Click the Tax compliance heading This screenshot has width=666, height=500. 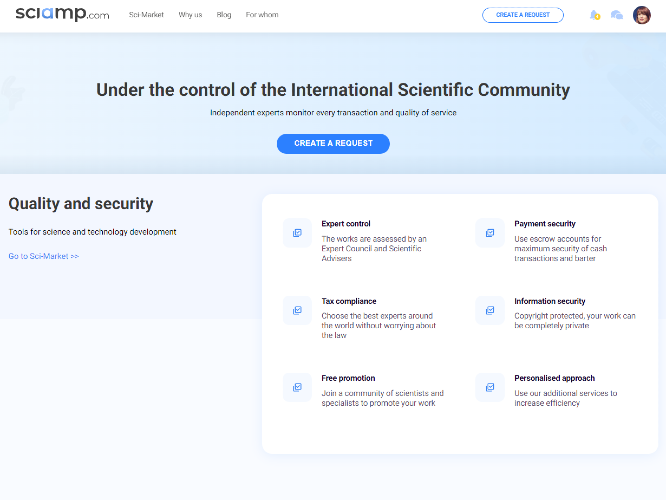pos(349,301)
